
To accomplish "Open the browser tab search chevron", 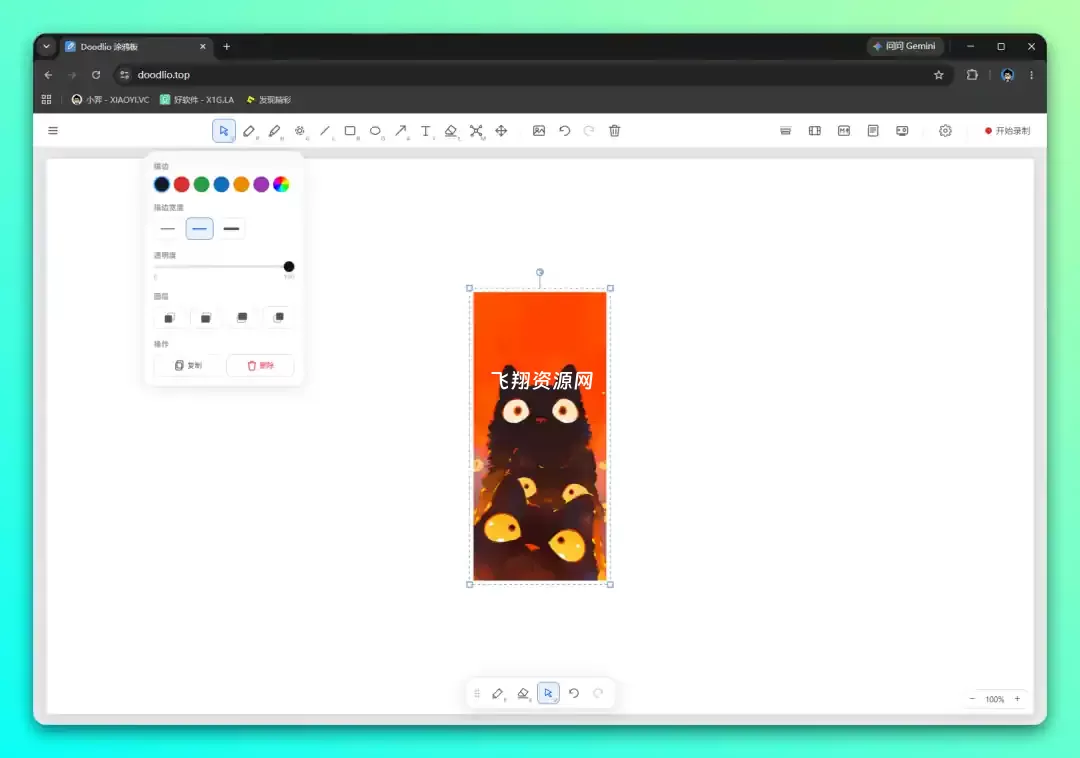I will tap(46, 47).
